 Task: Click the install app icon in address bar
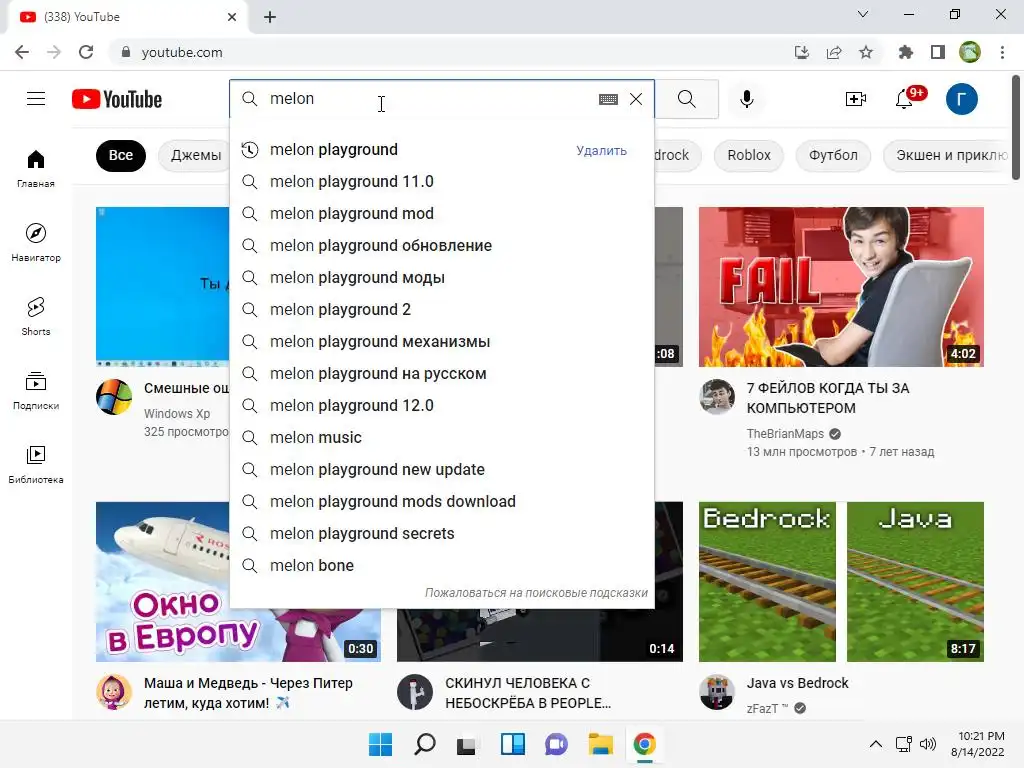pyautogui.click(x=802, y=52)
